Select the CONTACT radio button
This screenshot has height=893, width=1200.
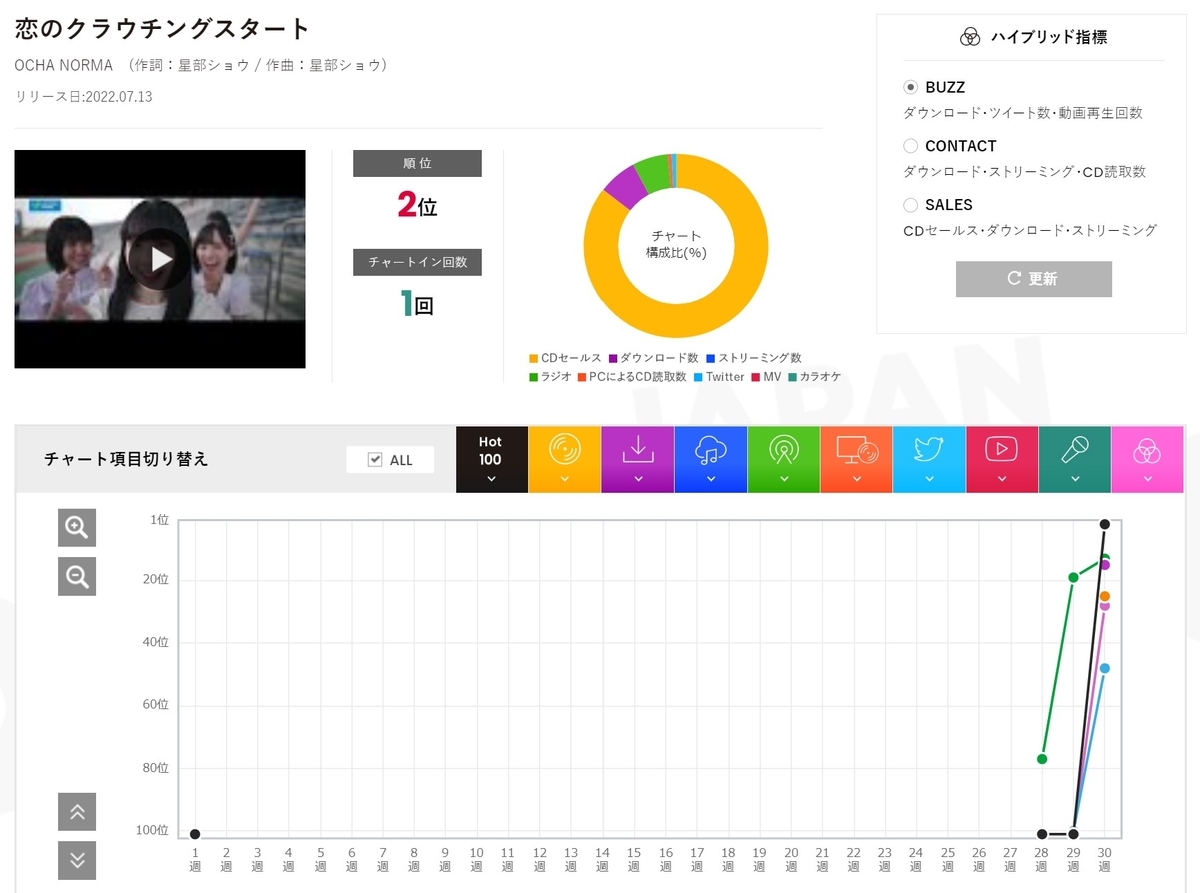tap(910, 146)
